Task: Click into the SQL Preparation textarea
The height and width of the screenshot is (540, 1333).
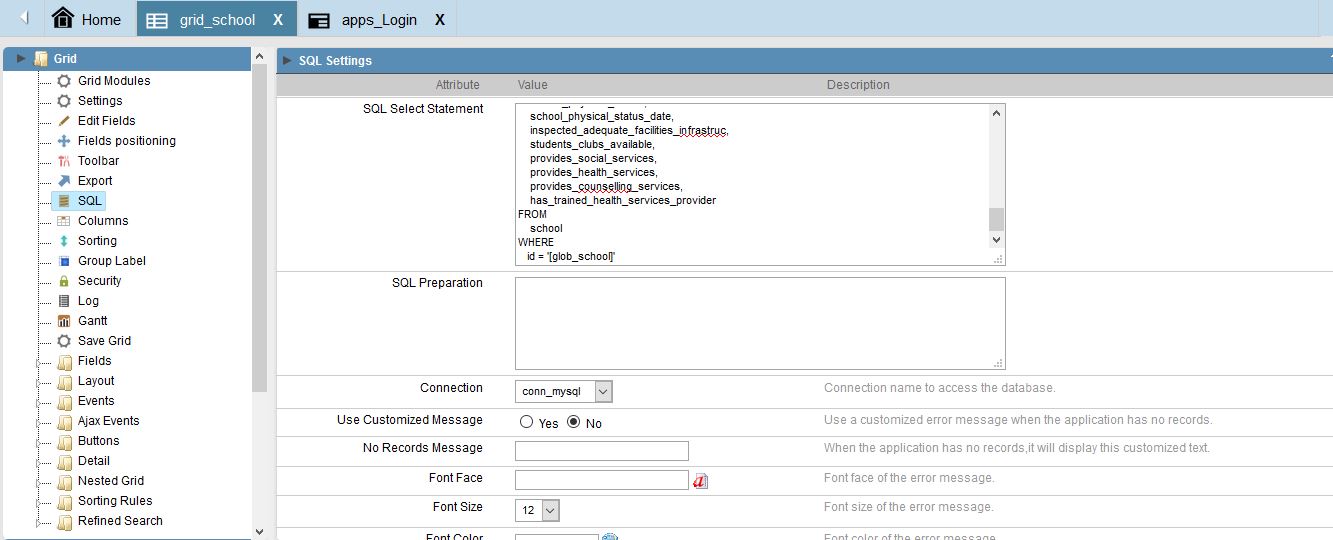Action: (760, 323)
